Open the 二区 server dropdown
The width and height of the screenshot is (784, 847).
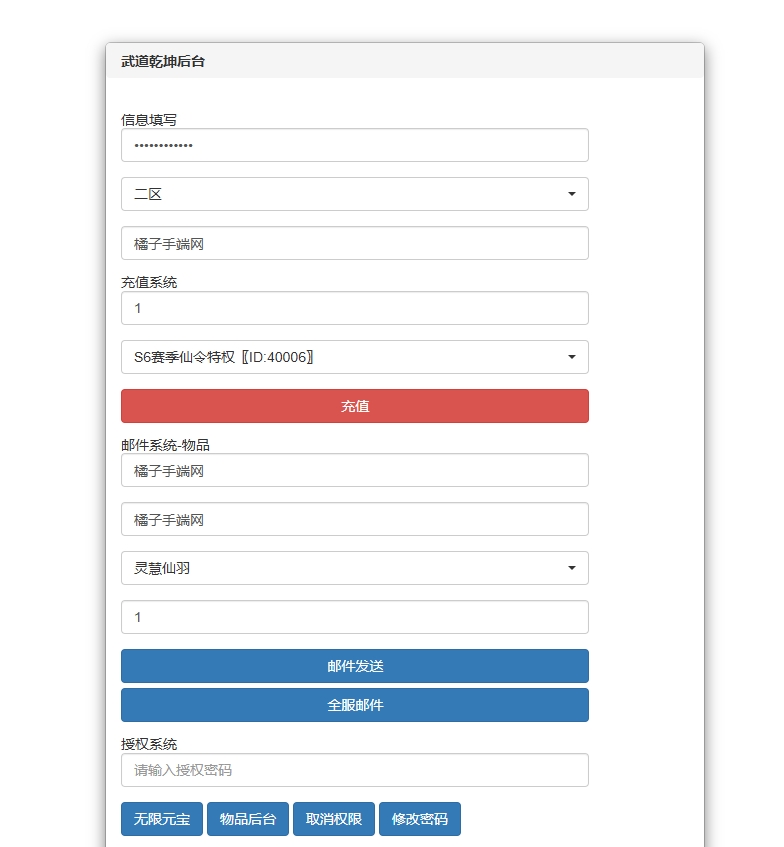[354, 194]
